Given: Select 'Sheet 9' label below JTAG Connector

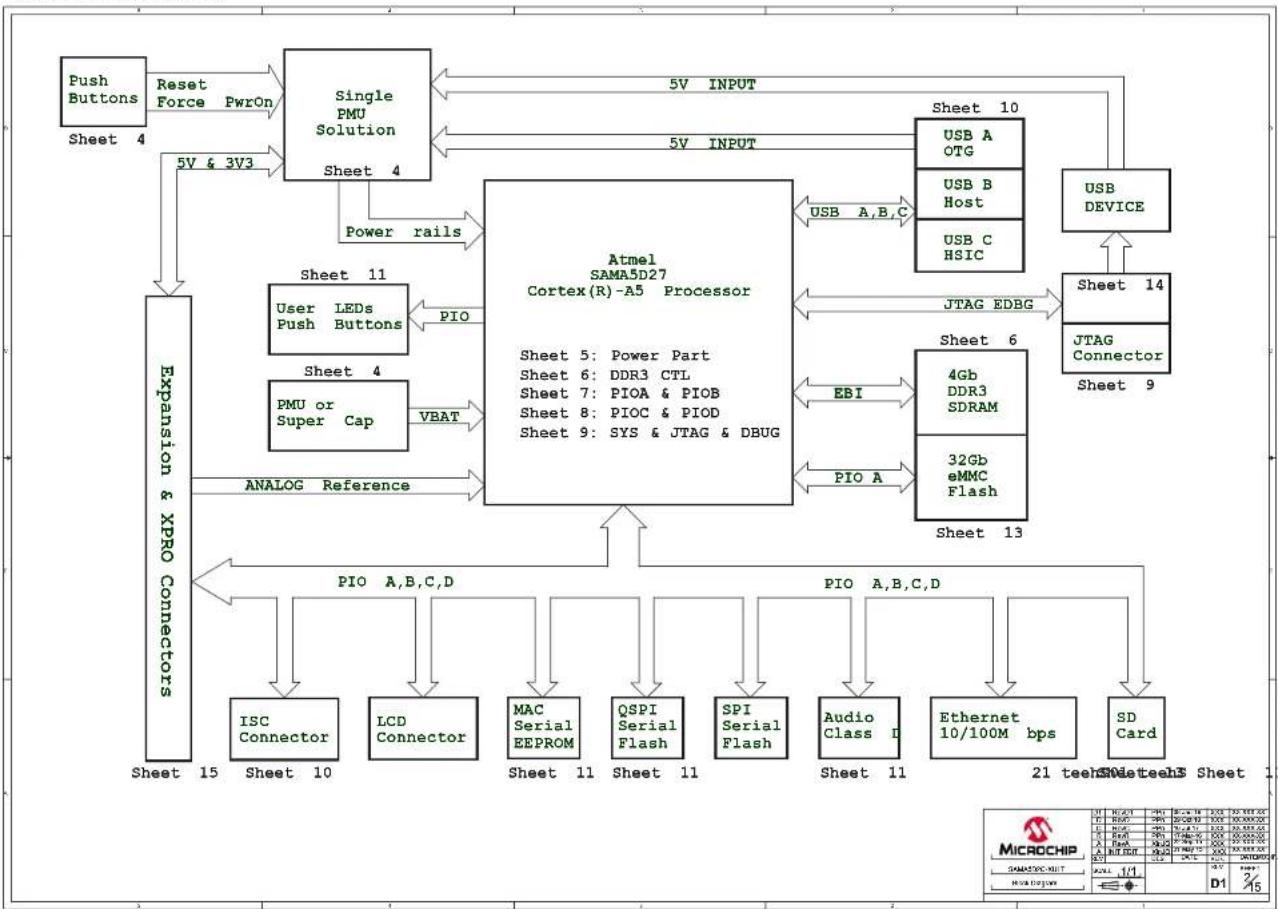Looking at the screenshot, I should pos(1114,385).
